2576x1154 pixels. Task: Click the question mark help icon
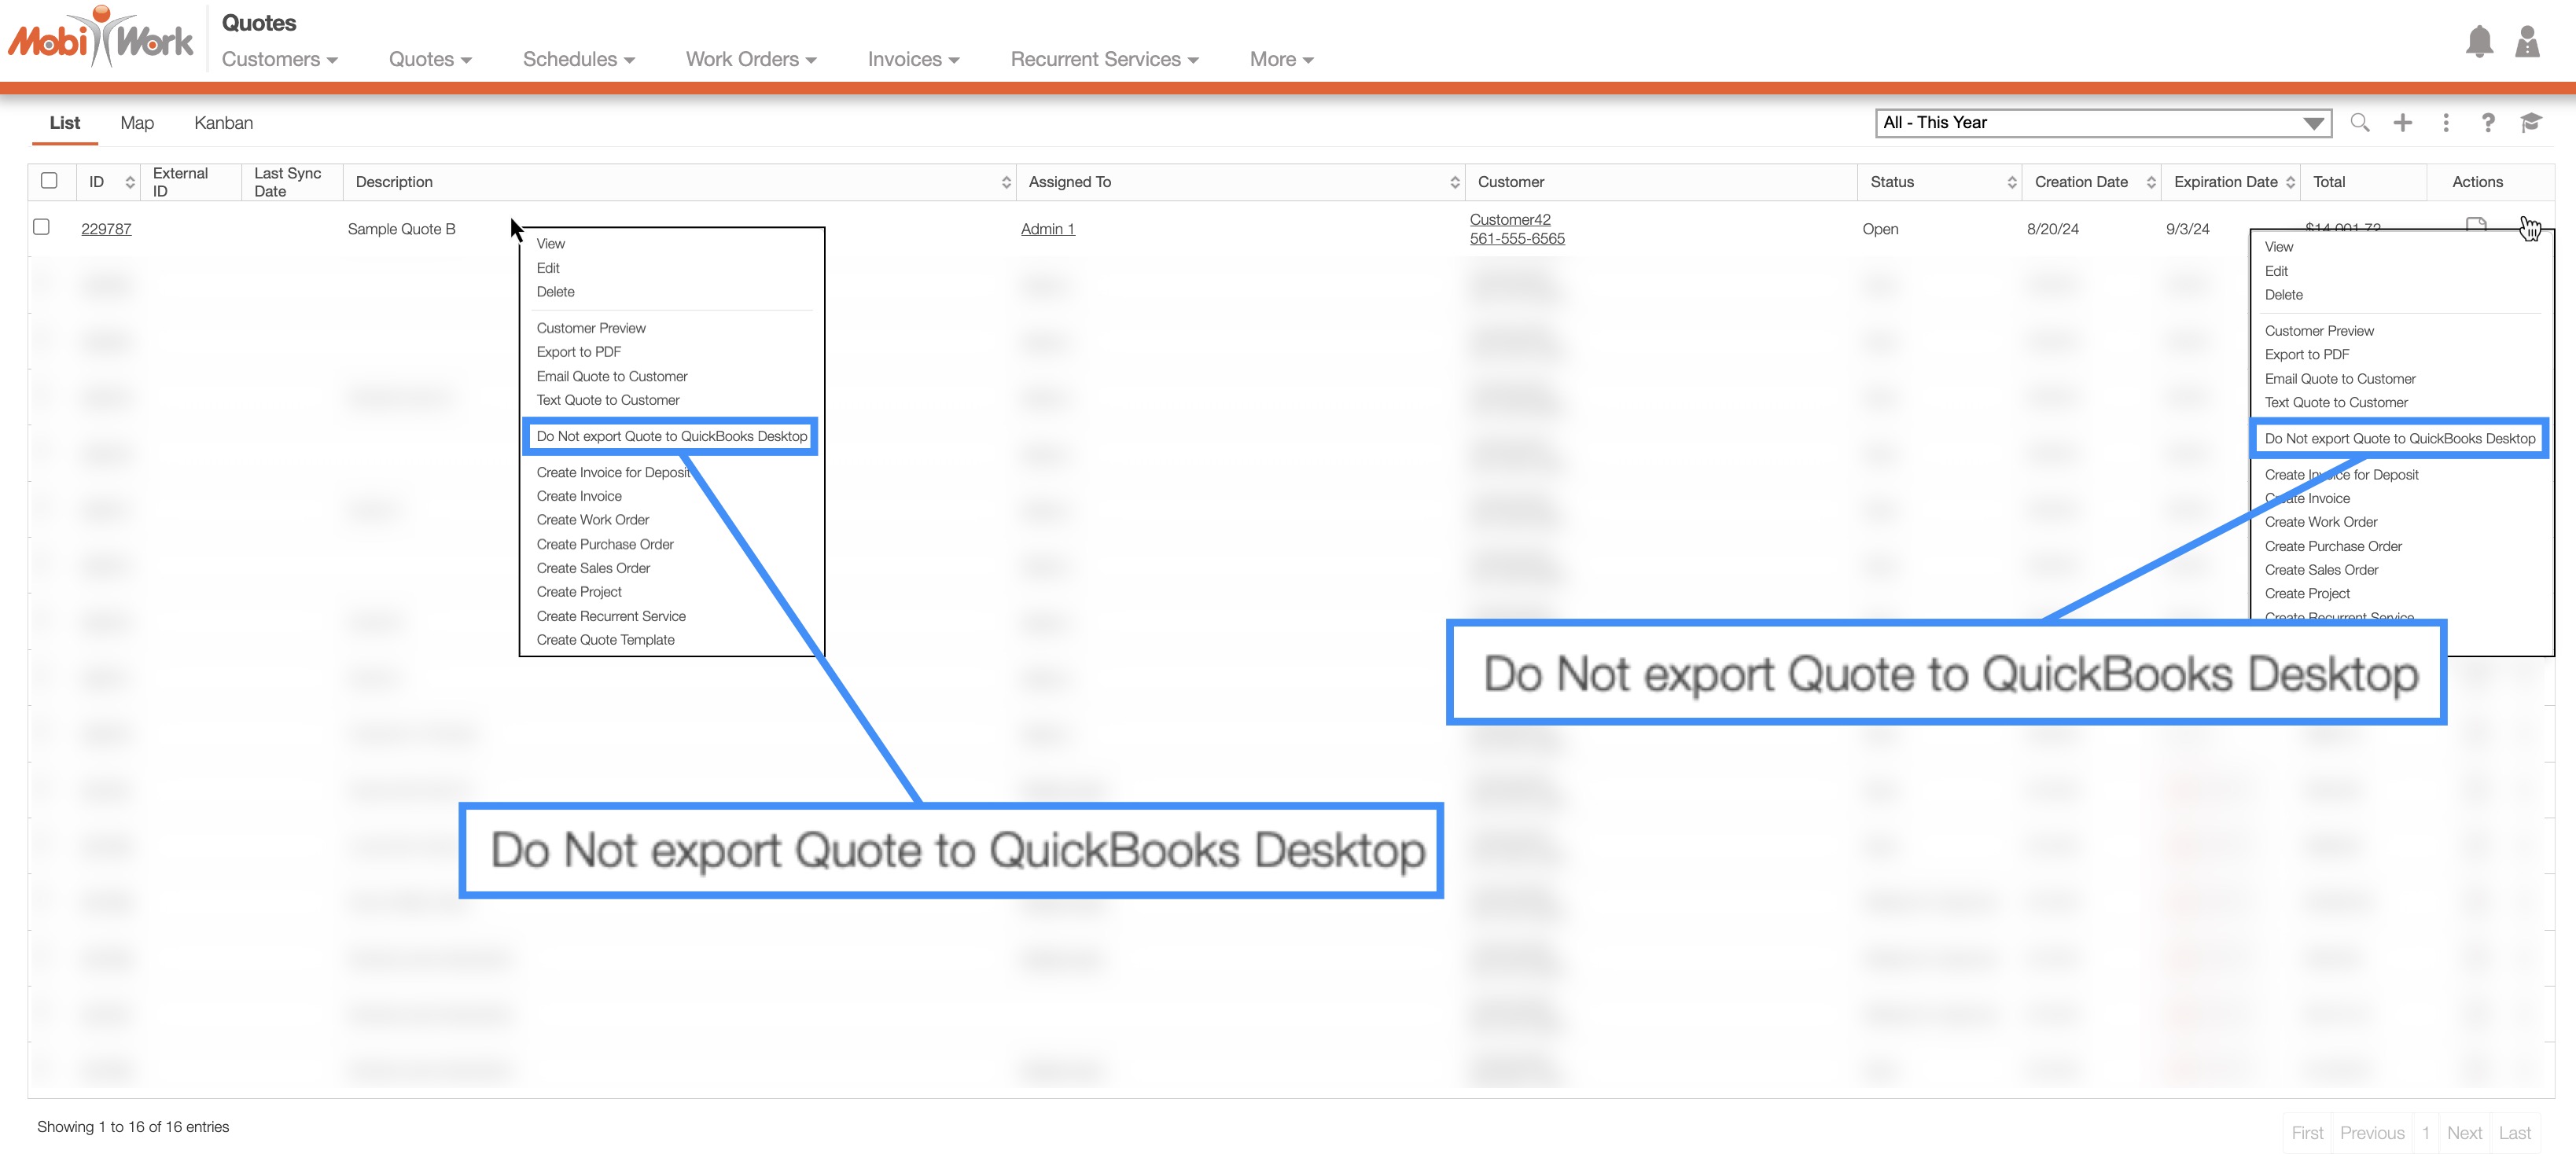(x=2487, y=123)
